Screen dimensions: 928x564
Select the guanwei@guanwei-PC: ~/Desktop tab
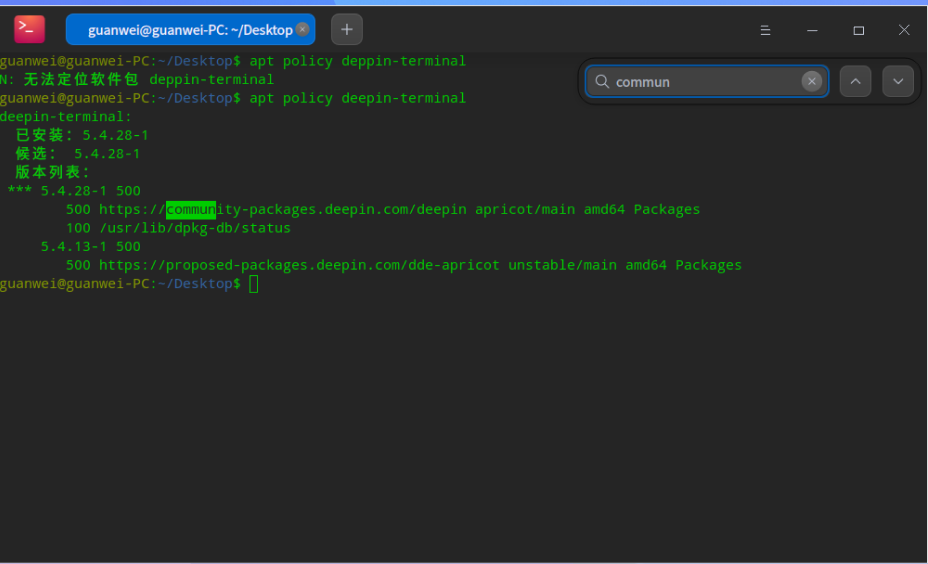190,30
